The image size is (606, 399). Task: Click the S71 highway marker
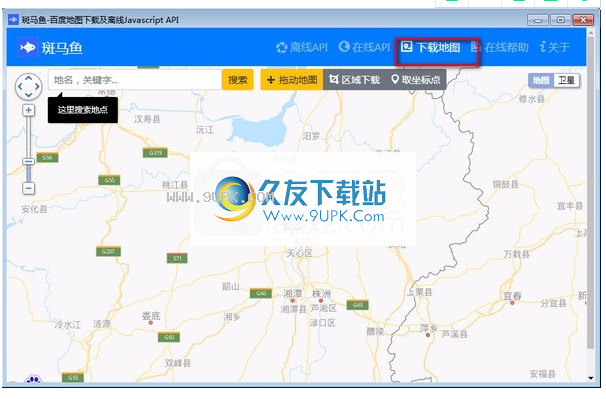177,258
